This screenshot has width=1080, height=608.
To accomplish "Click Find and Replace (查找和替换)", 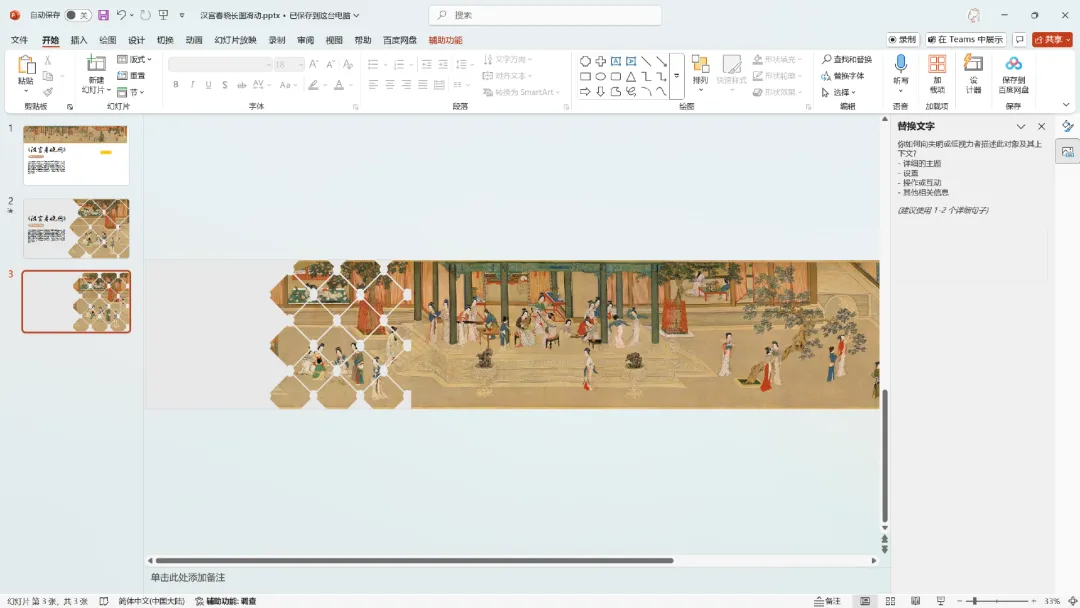I will point(847,60).
